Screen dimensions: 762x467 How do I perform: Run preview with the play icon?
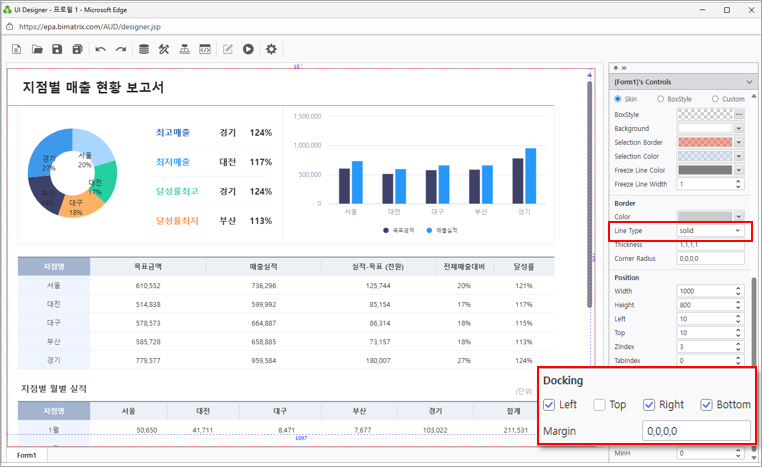click(248, 49)
